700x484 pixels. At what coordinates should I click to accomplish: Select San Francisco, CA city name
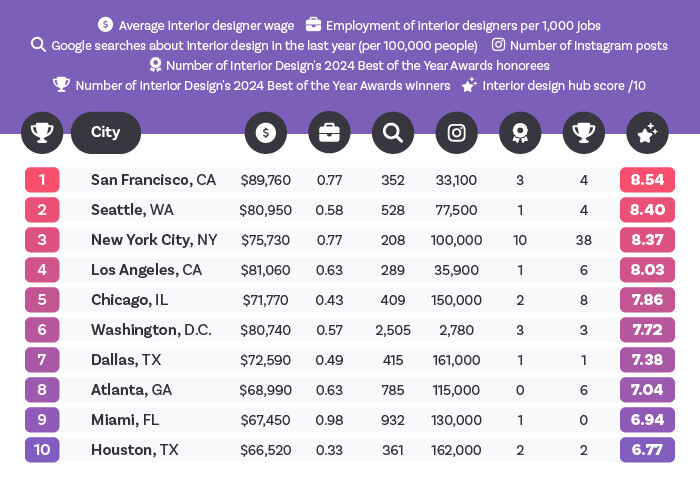tap(153, 180)
